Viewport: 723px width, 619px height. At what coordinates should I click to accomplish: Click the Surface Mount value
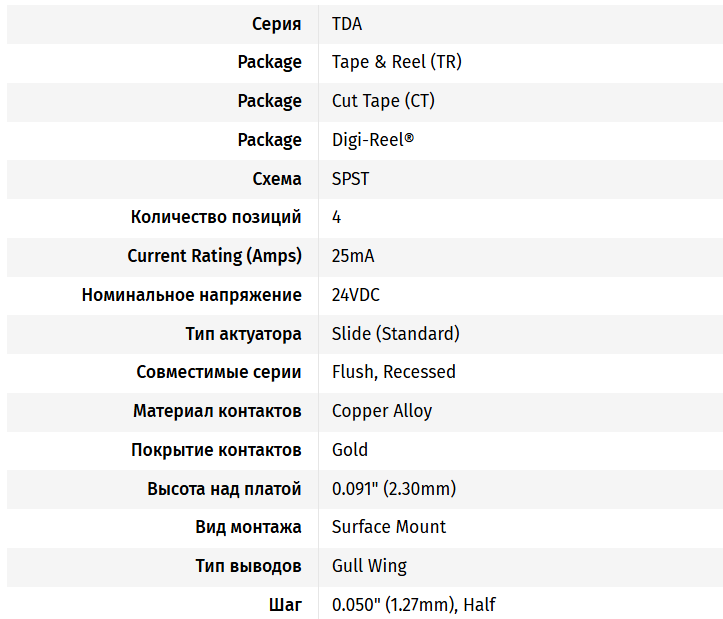389,527
